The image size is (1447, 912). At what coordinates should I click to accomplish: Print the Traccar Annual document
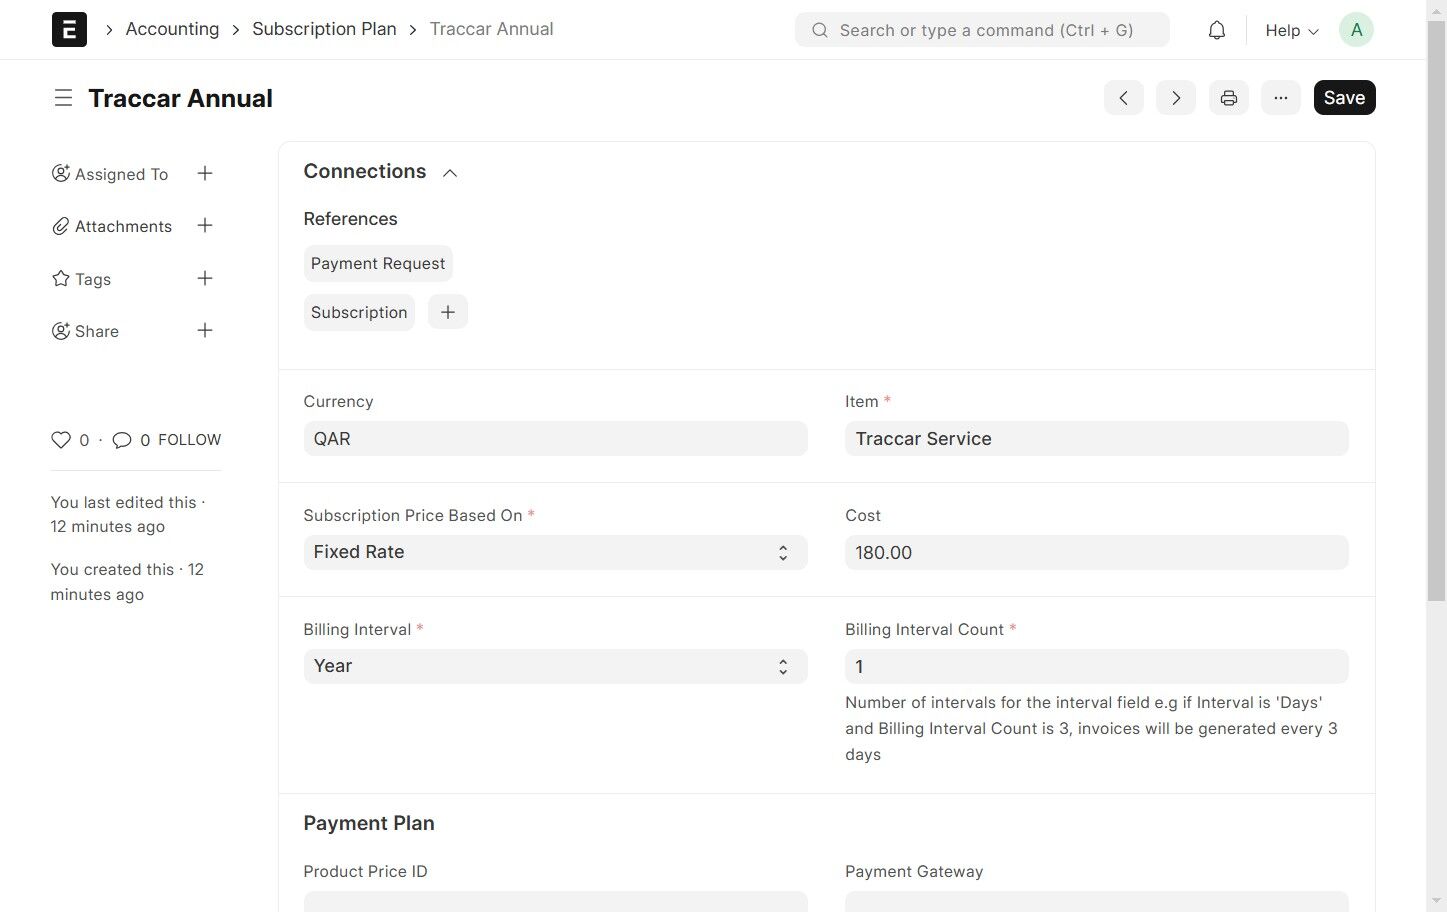pyautogui.click(x=1228, y=98)
